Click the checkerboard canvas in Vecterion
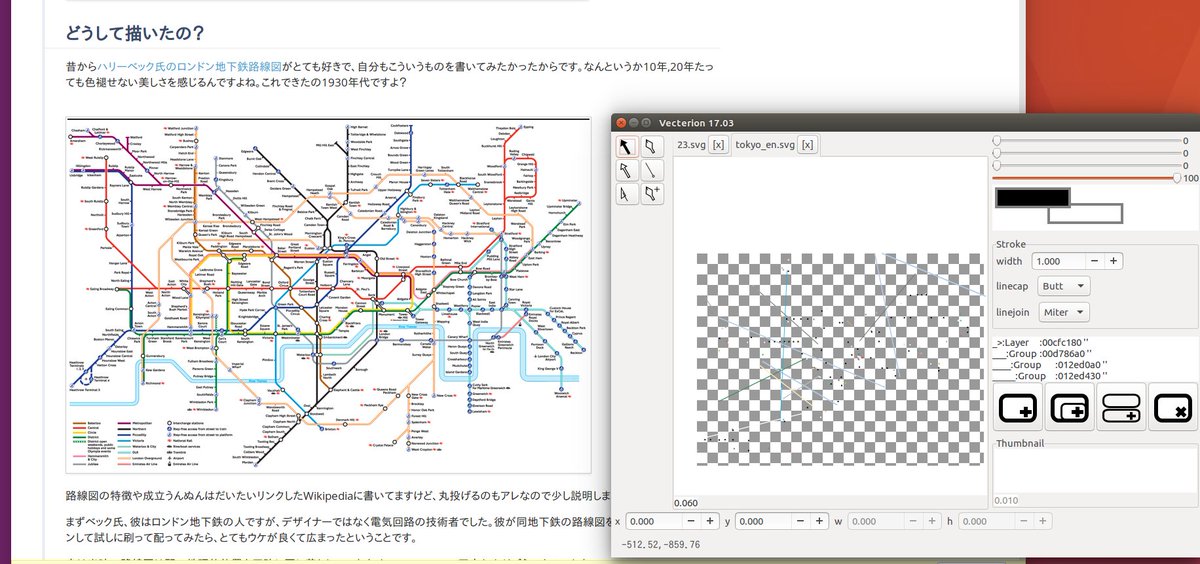This screenshot has height=564, width=1200. point(840,359)
